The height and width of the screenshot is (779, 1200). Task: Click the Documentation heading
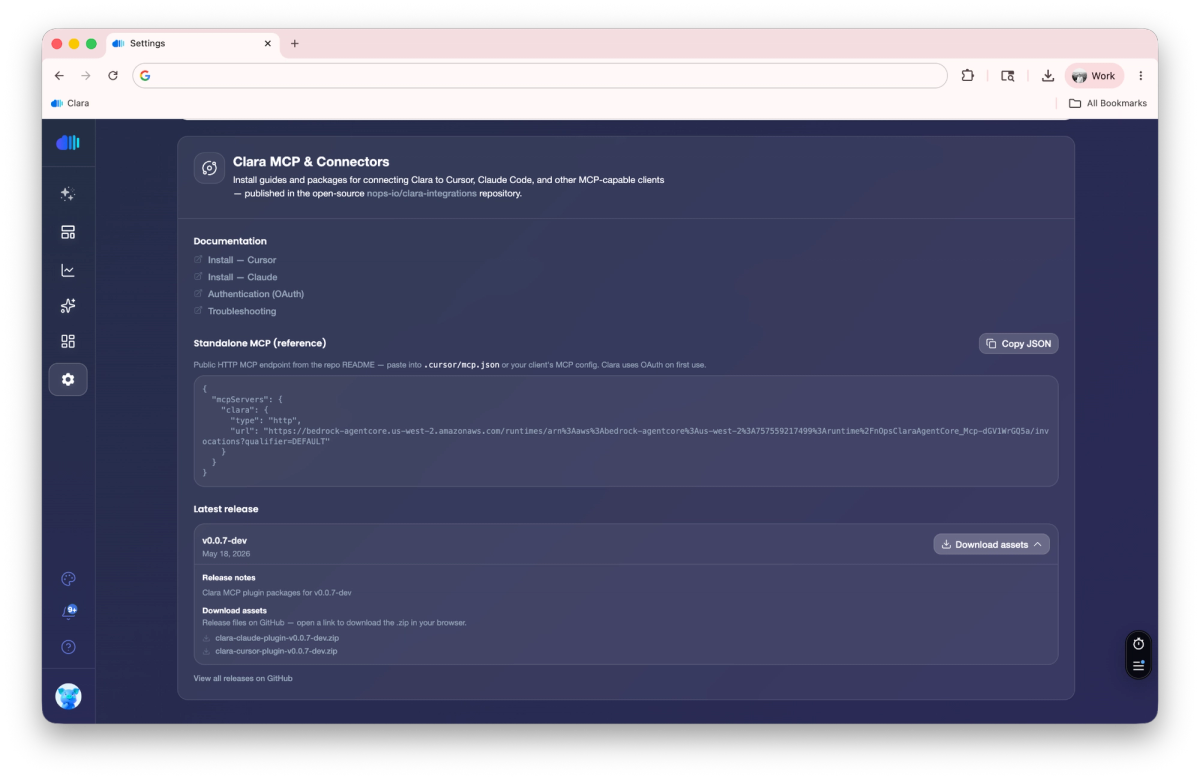[230, 241]
